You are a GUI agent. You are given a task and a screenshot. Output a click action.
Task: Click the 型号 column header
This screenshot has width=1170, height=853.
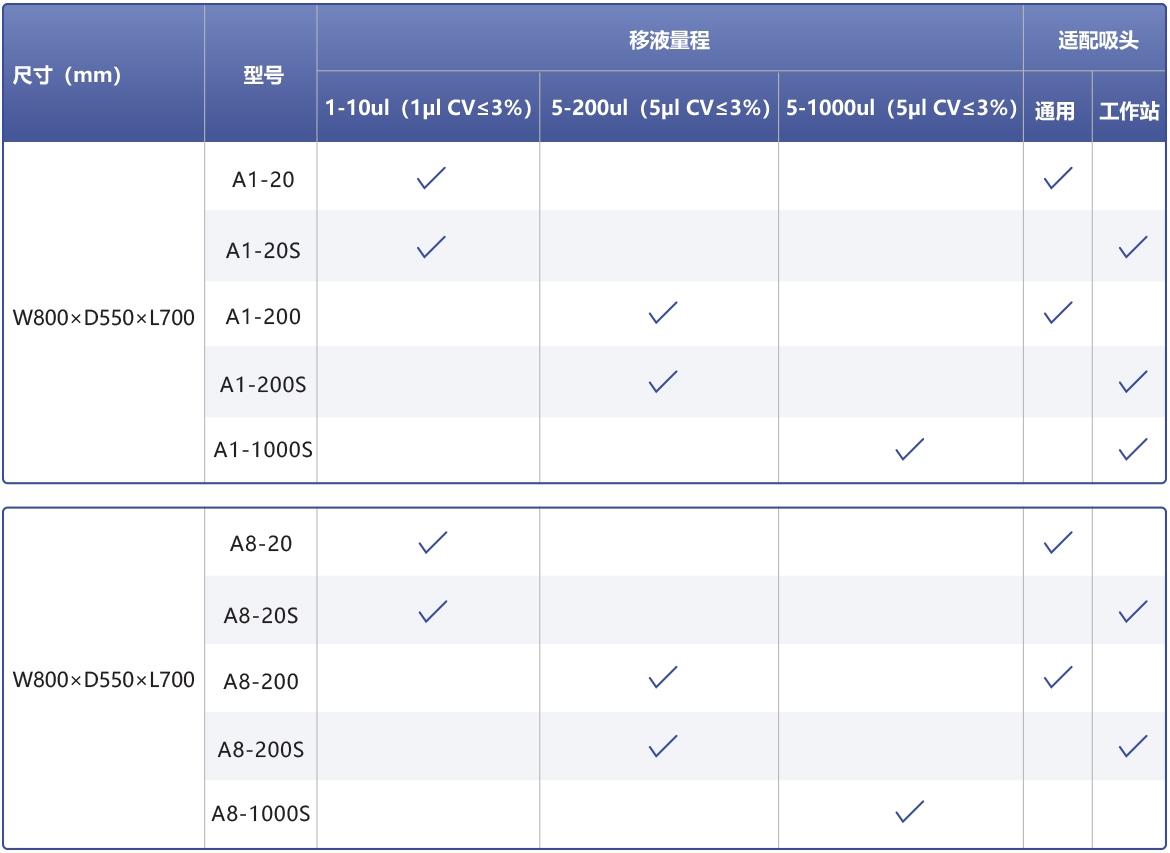point(263,75)
